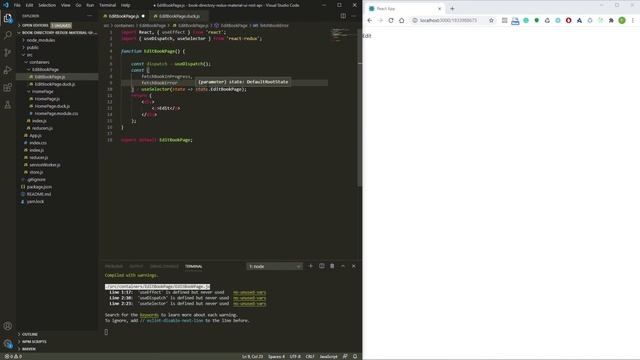
Task: Open the Extensions view
Action: [8, 88]
